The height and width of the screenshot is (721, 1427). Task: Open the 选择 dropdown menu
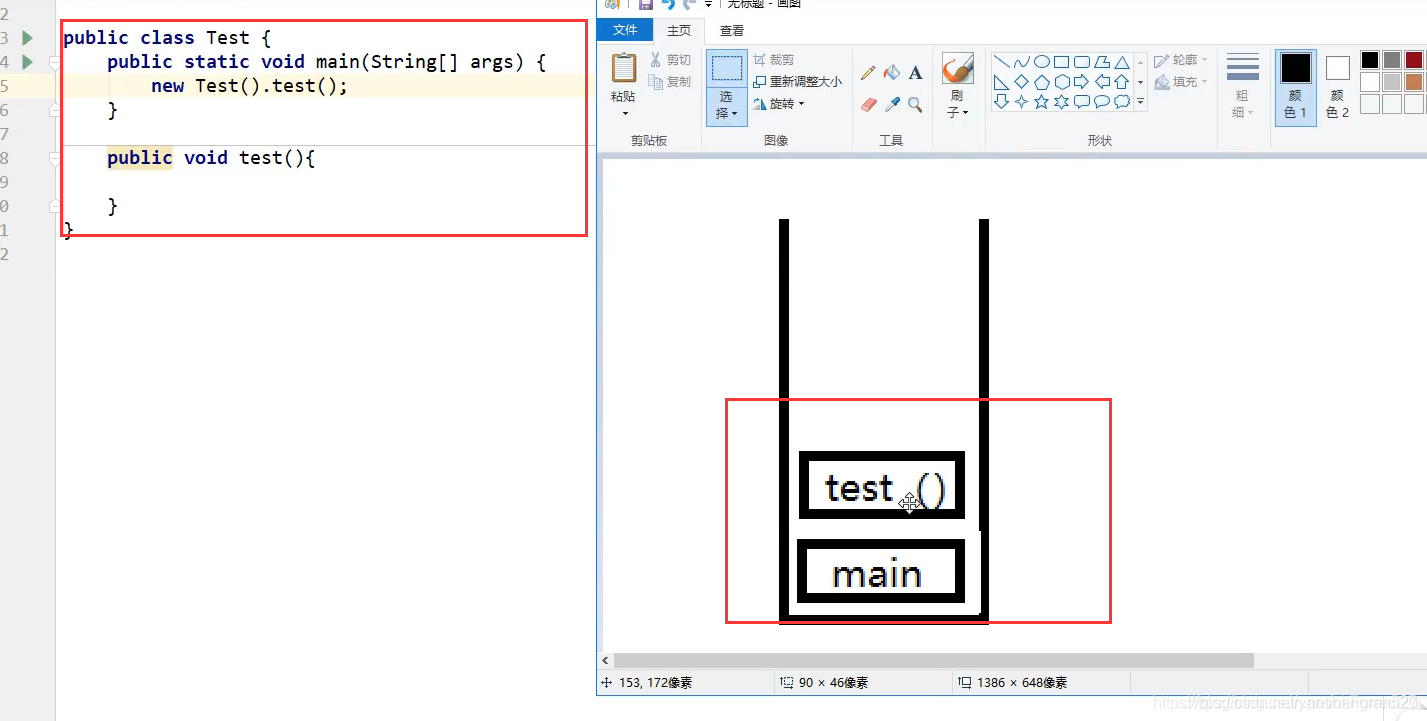[726, 106]
